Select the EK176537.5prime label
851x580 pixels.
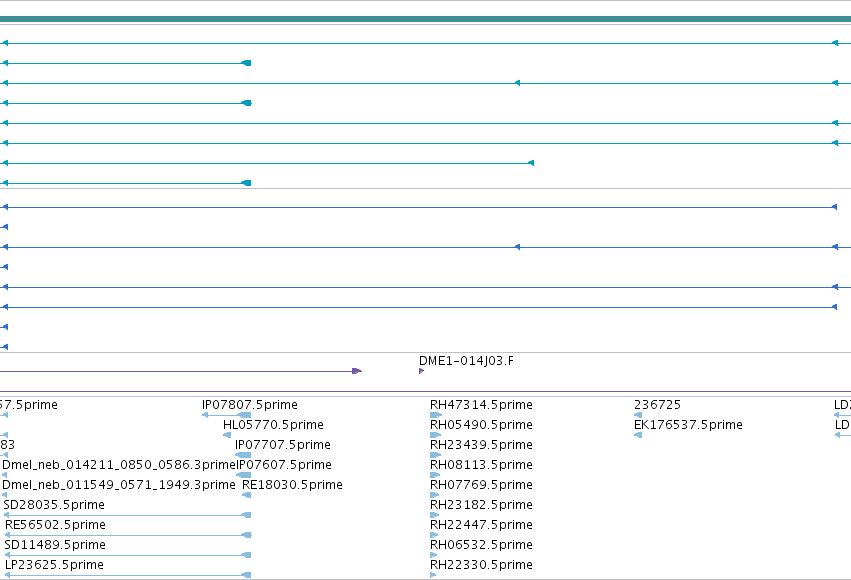688,425
